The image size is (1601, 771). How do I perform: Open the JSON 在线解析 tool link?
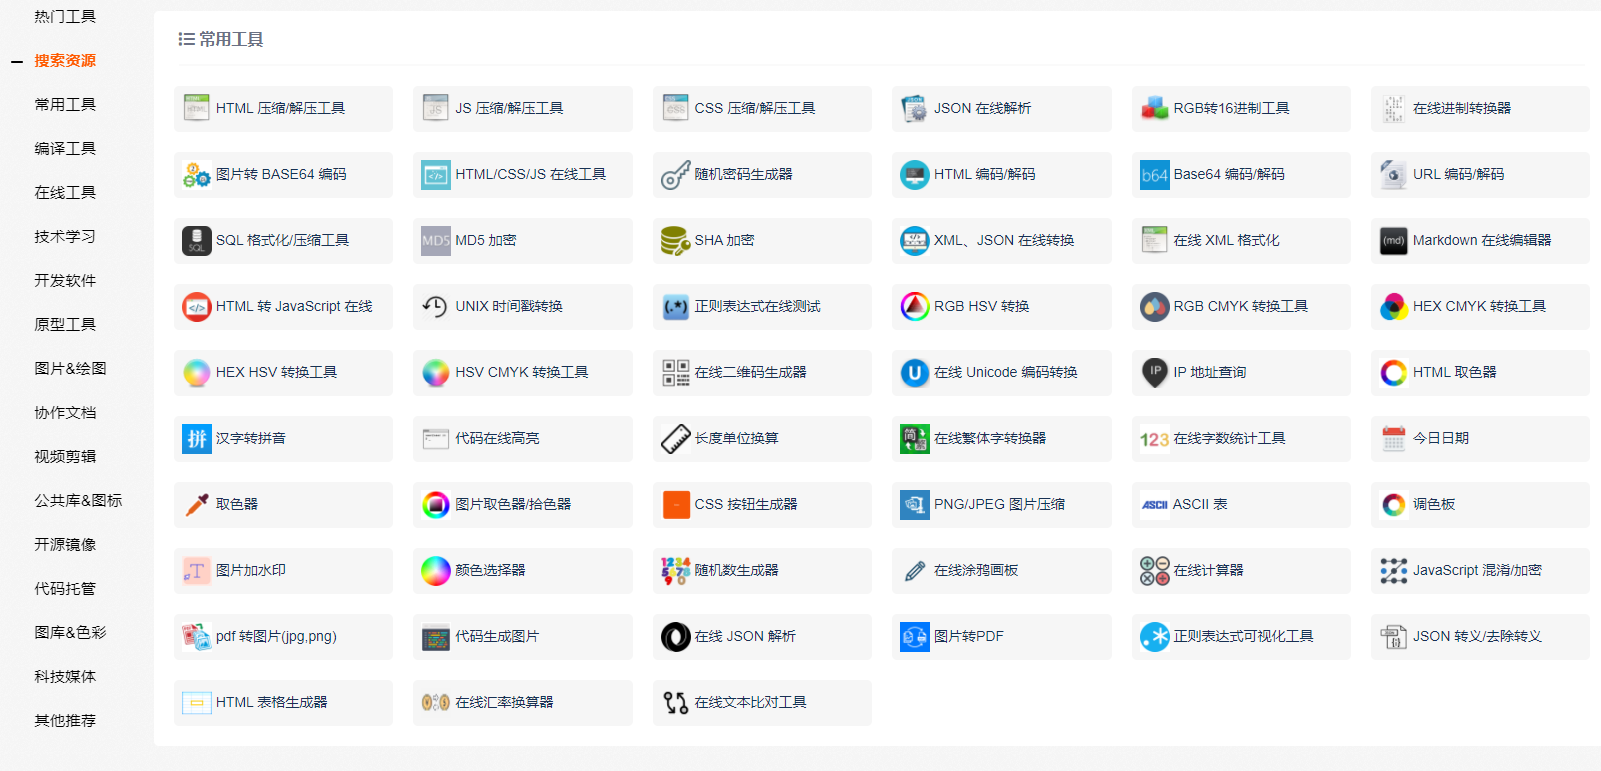point(982,109)
